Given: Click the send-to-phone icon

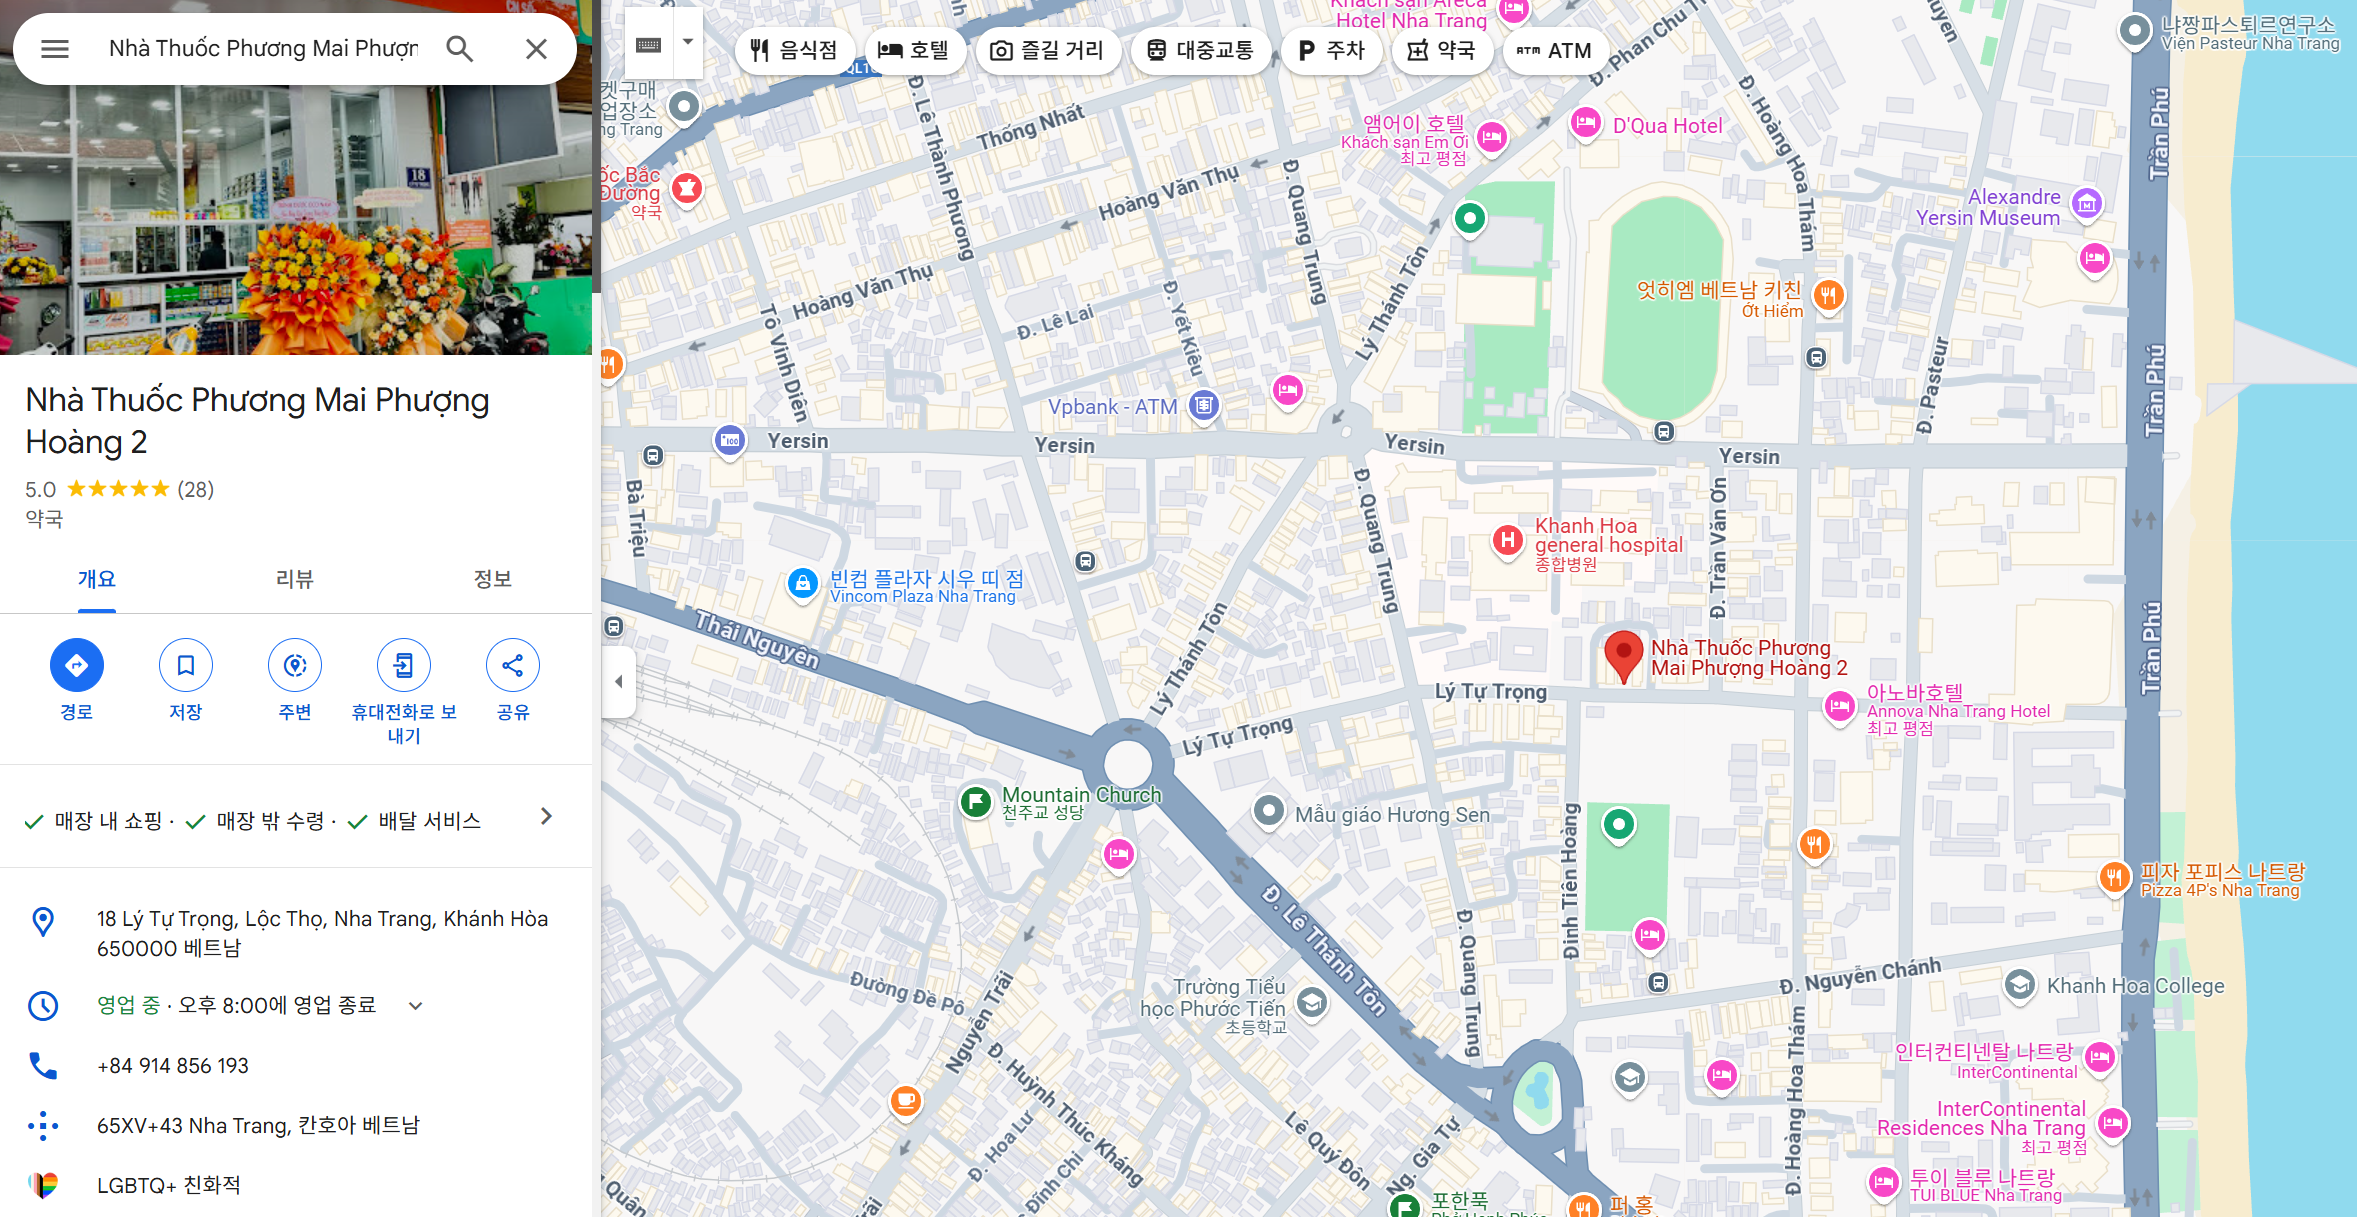Looking at the screenshot, I should pos(404,665).
